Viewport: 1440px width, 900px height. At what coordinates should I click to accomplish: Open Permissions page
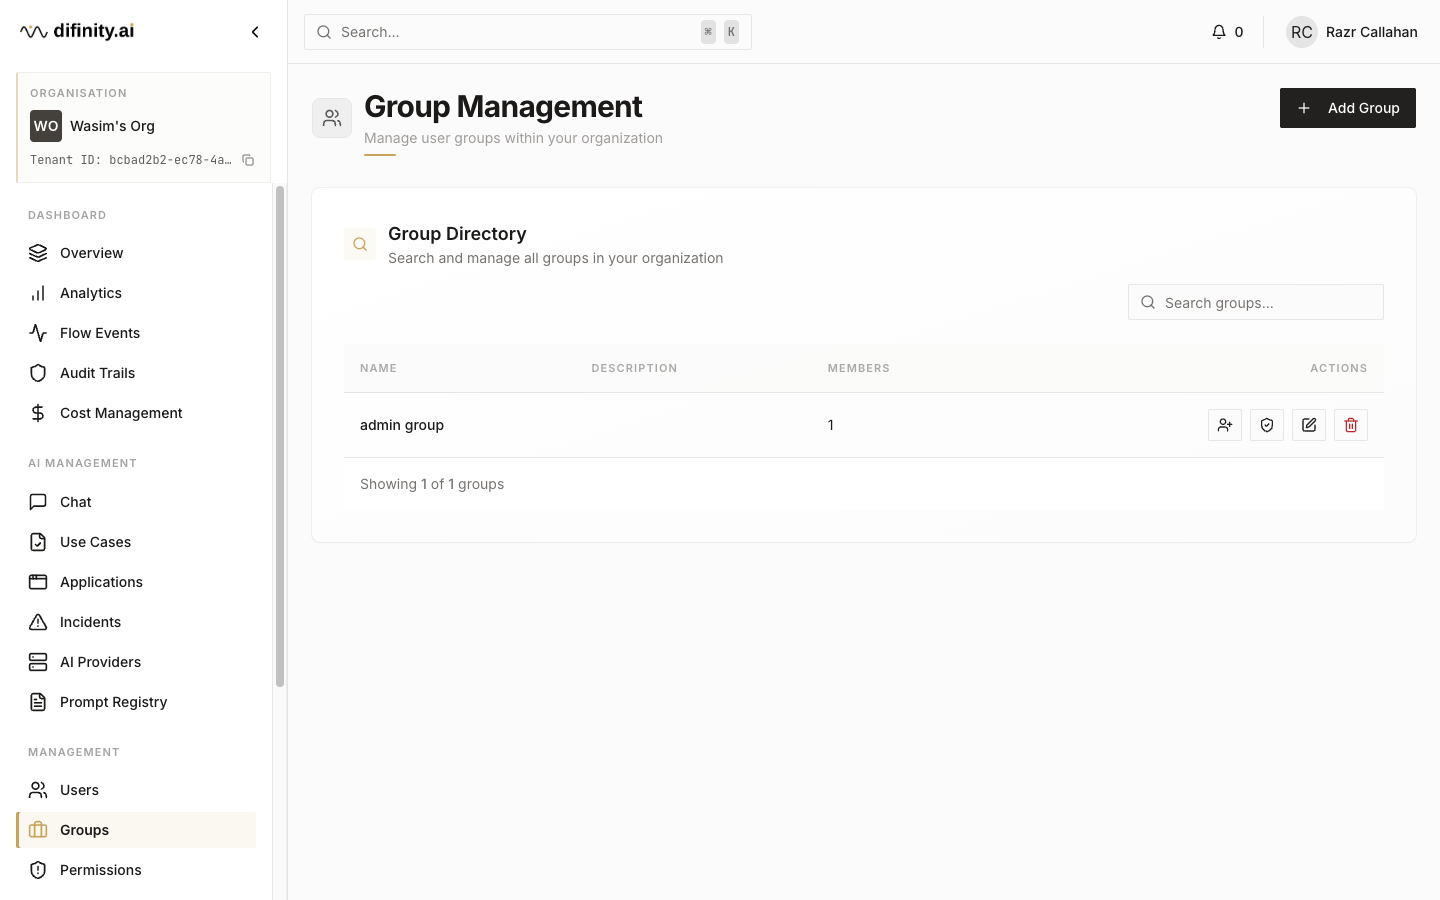point(136,870)
